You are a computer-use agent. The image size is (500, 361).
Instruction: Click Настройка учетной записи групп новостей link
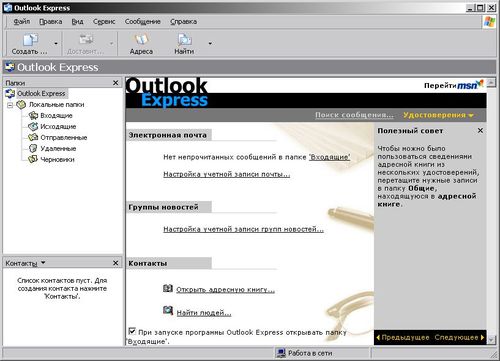click(x=243, y=229)
